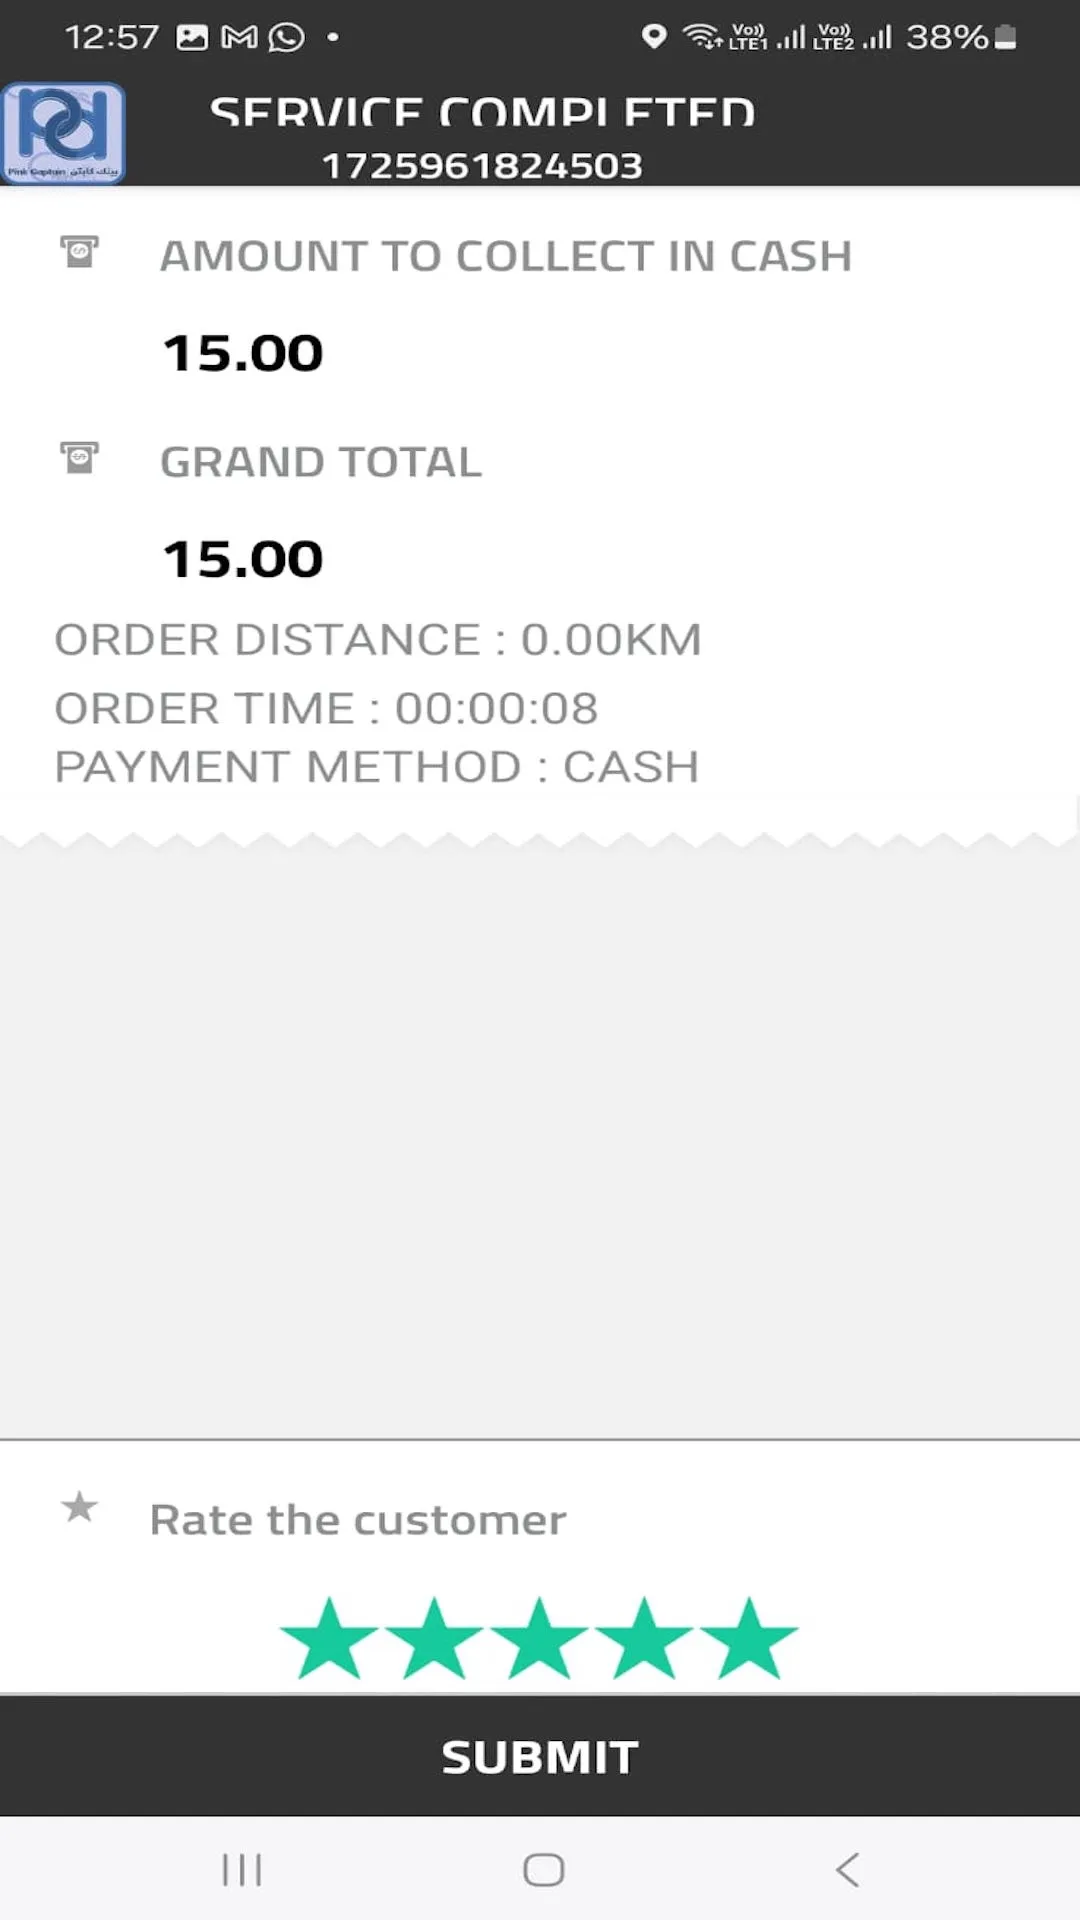This screenshot has height=1920, width=1080.
Task: Tap the Order Time text
Action: (326, 709)
